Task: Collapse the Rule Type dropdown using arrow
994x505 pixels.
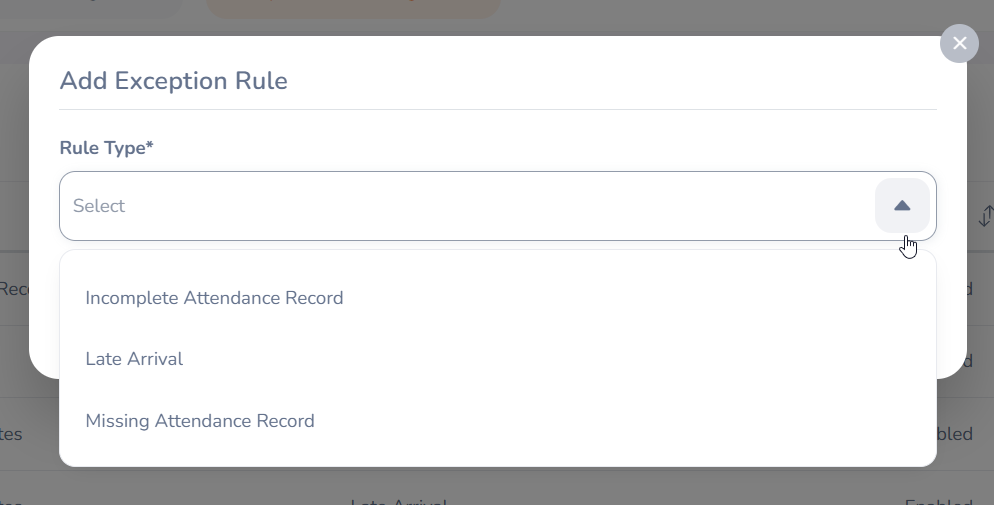Action: coord(902,206)
